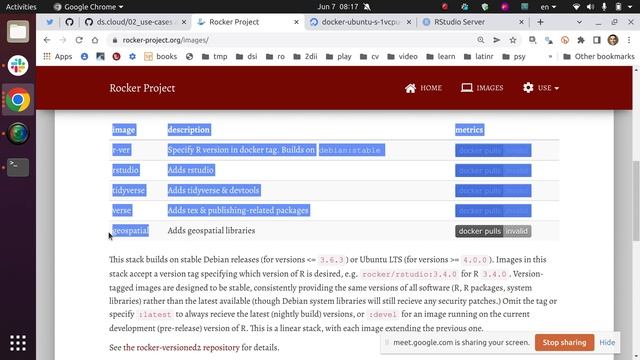Screen dimensions: 640x360
Task: Reload the current page
Action: 79,40
